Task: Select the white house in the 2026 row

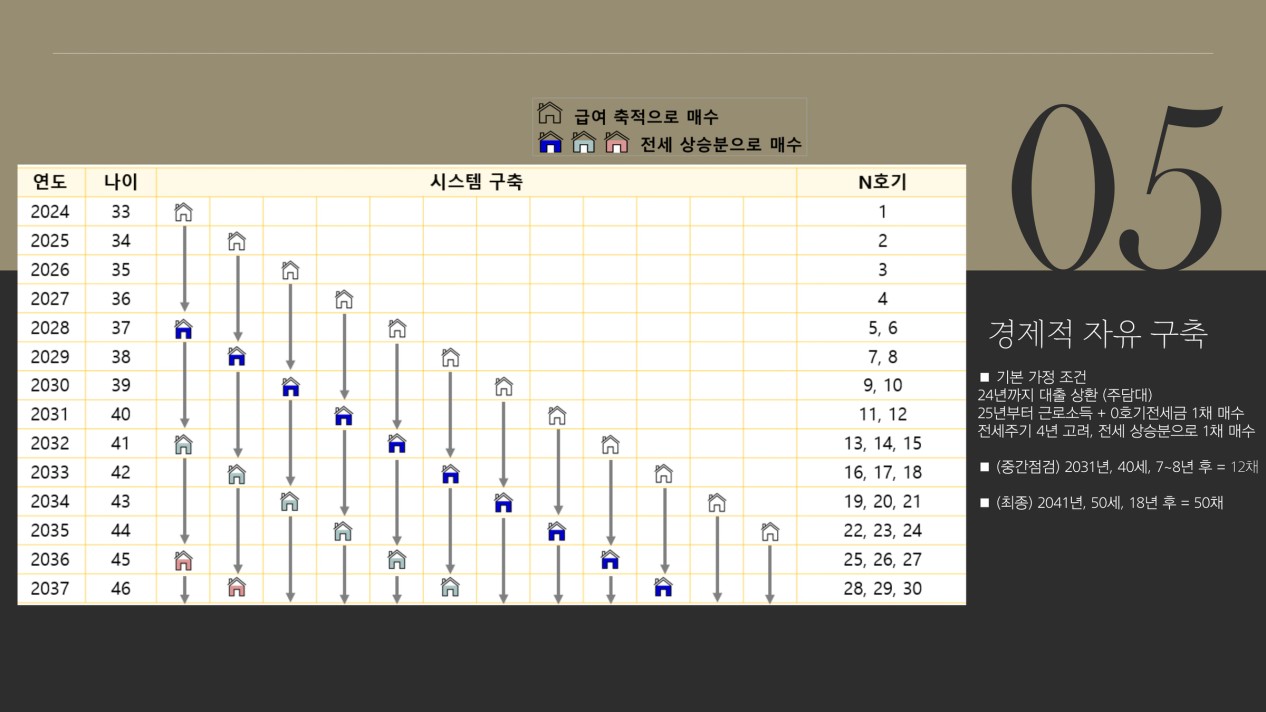Action: pos(290,270)
